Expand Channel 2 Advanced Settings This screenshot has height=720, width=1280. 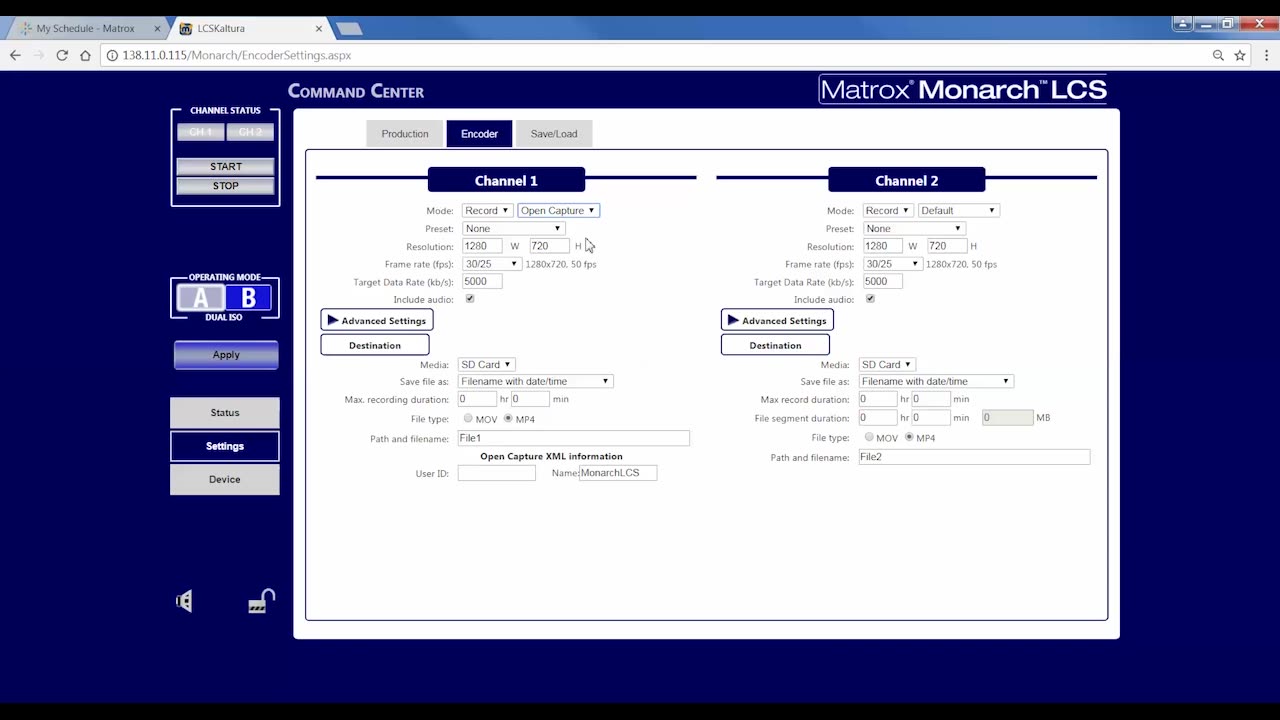777,320
